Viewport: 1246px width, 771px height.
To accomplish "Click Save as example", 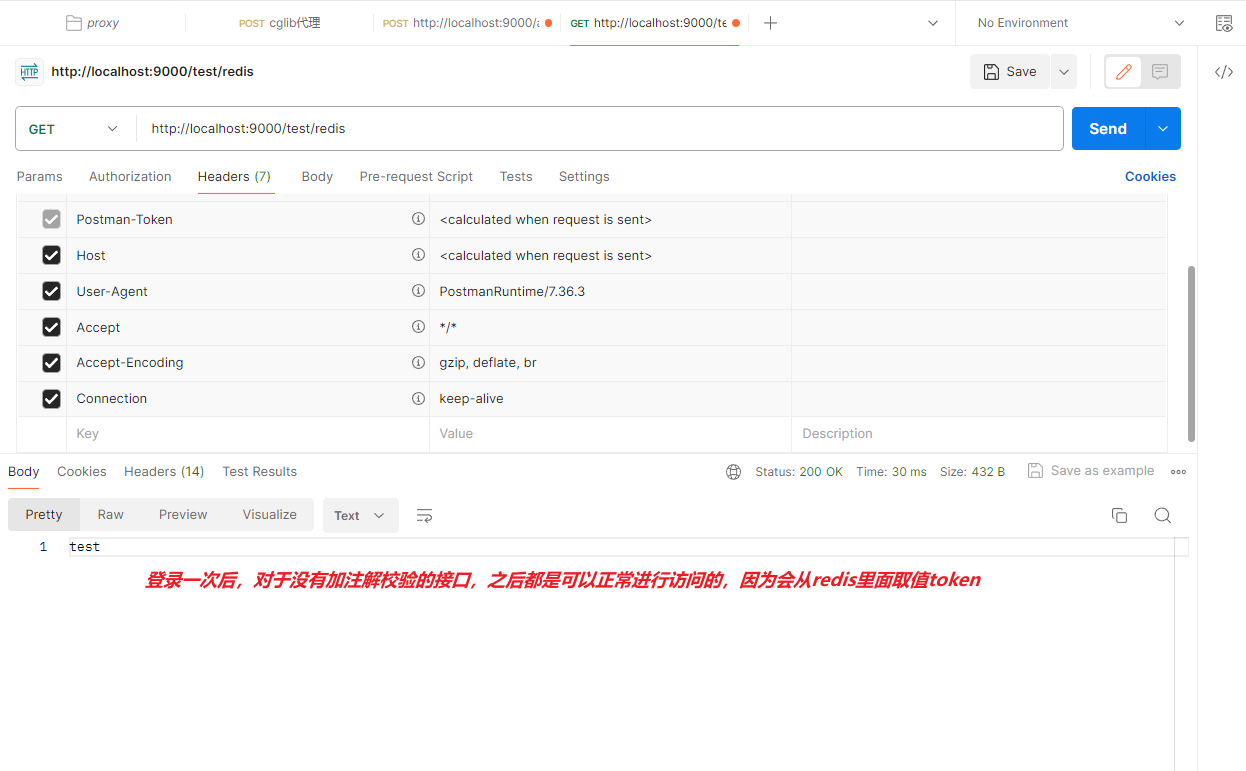I will [x=1091, y=470].
